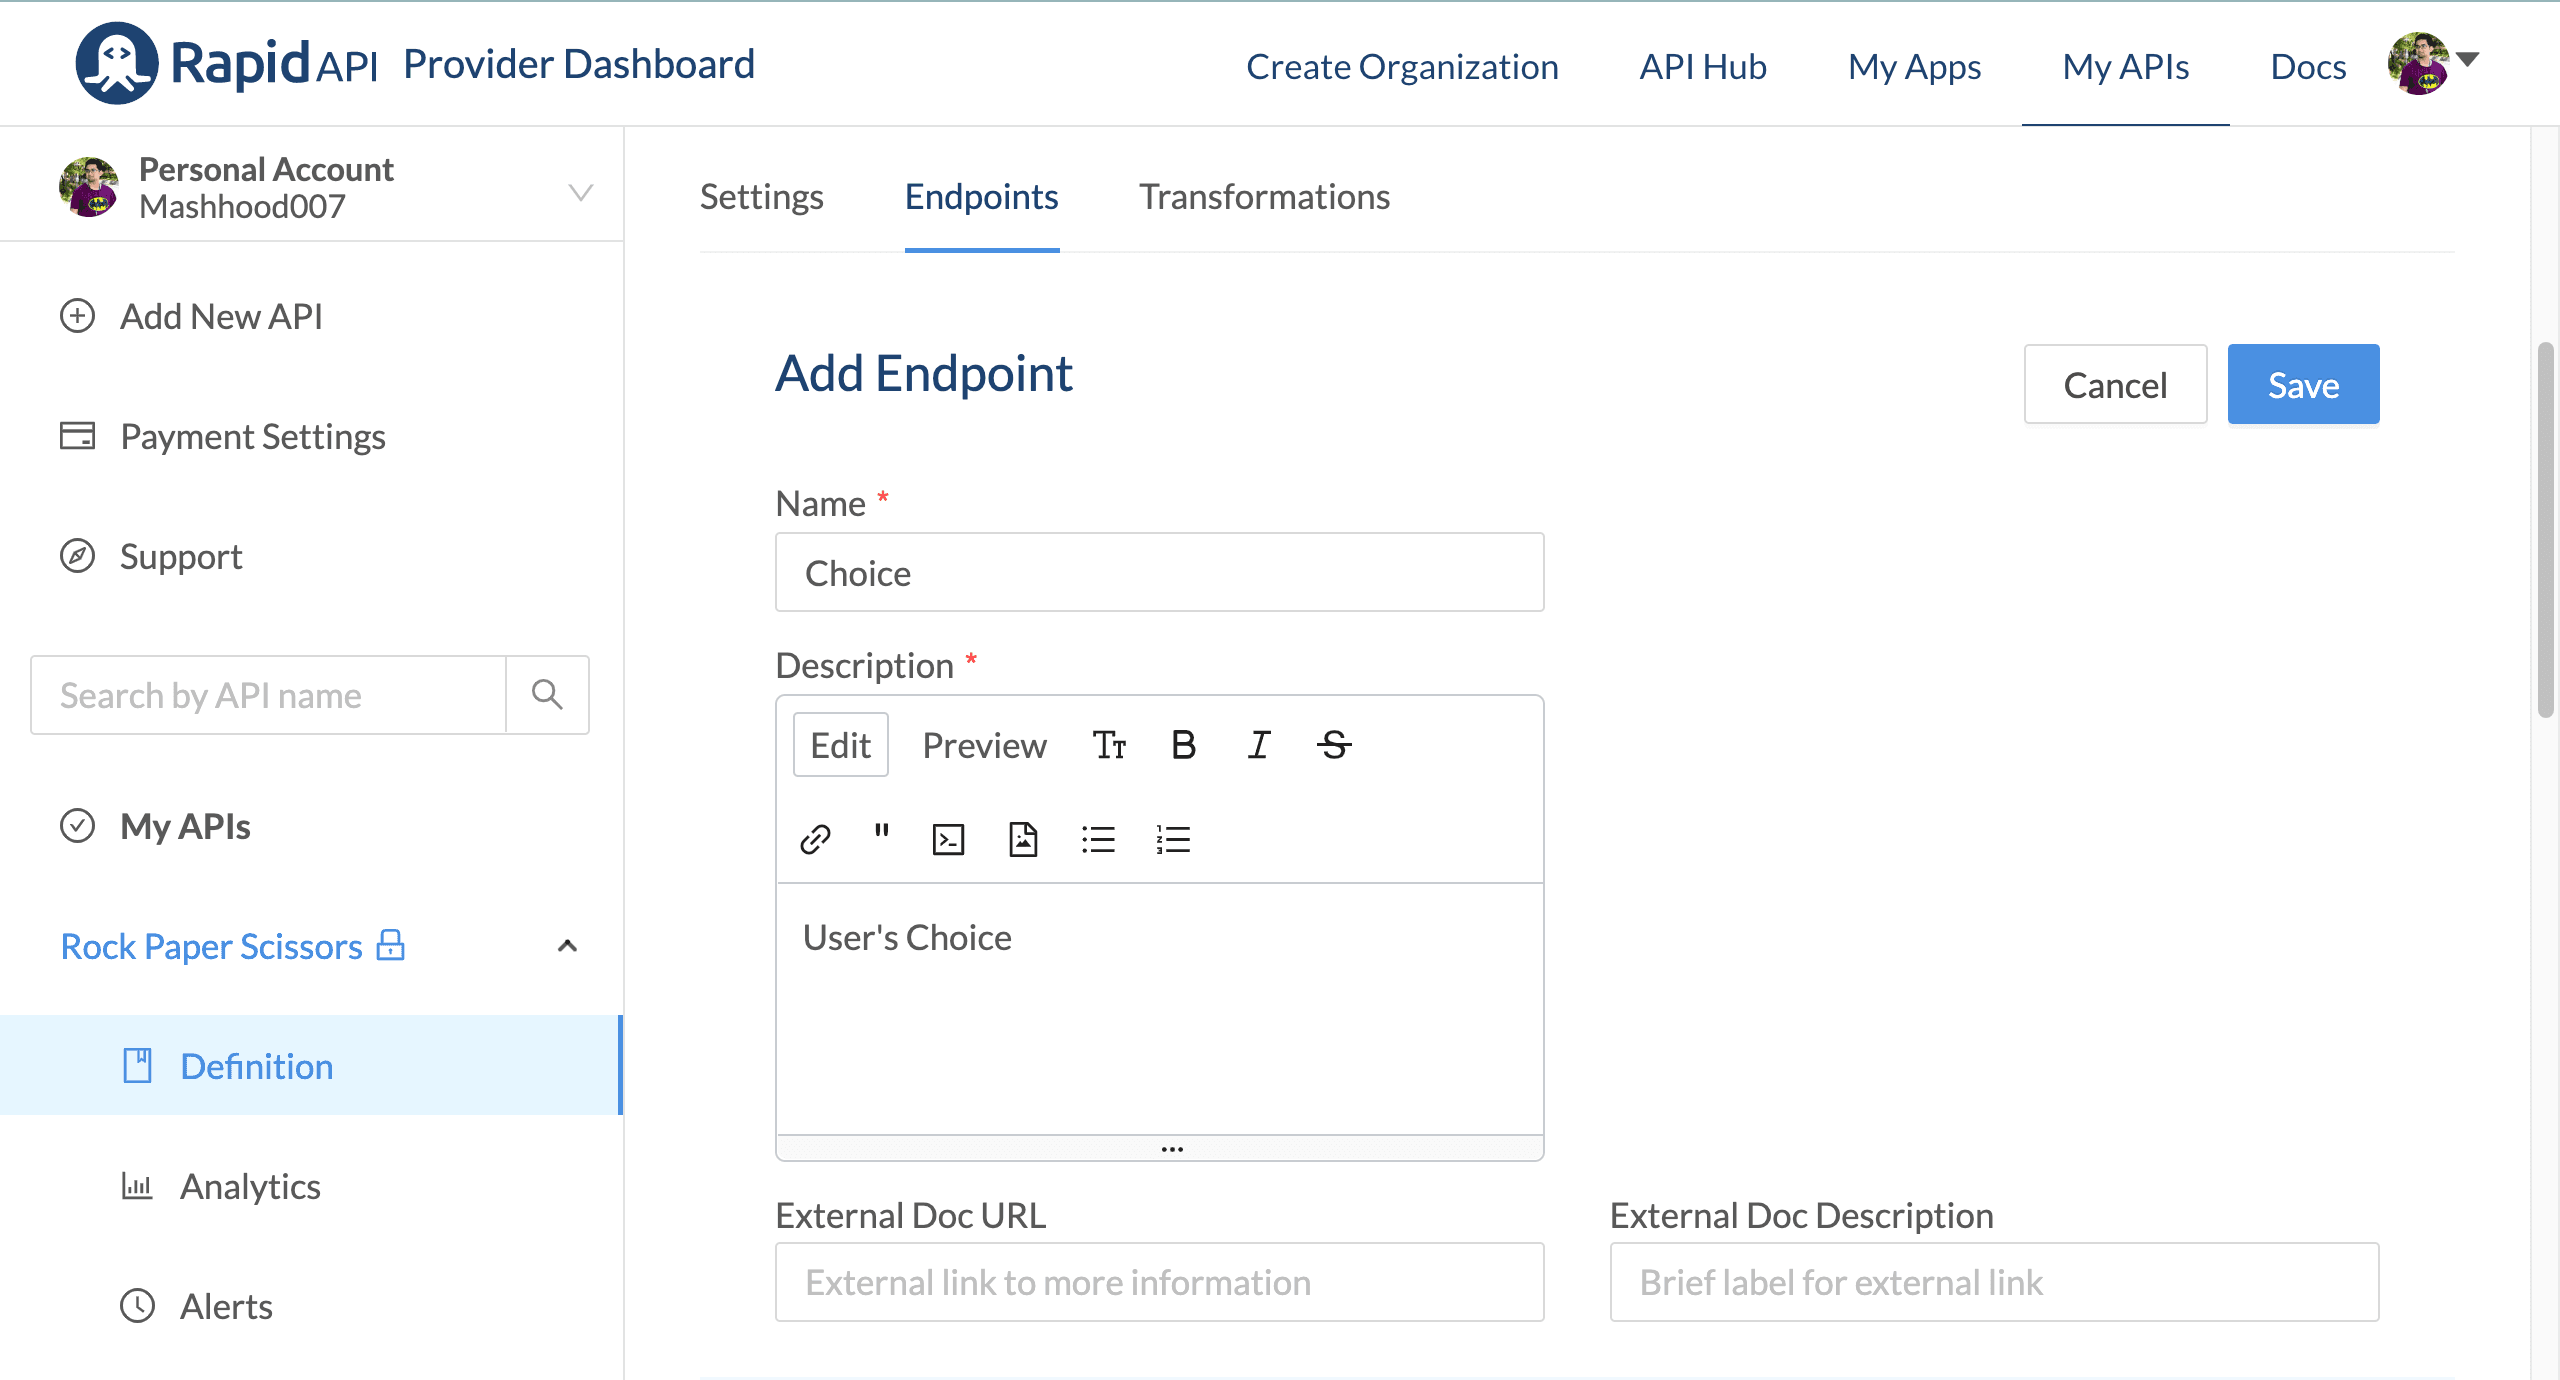Apply strikethrough formatting in description editor

click(x=1333, y=745)
